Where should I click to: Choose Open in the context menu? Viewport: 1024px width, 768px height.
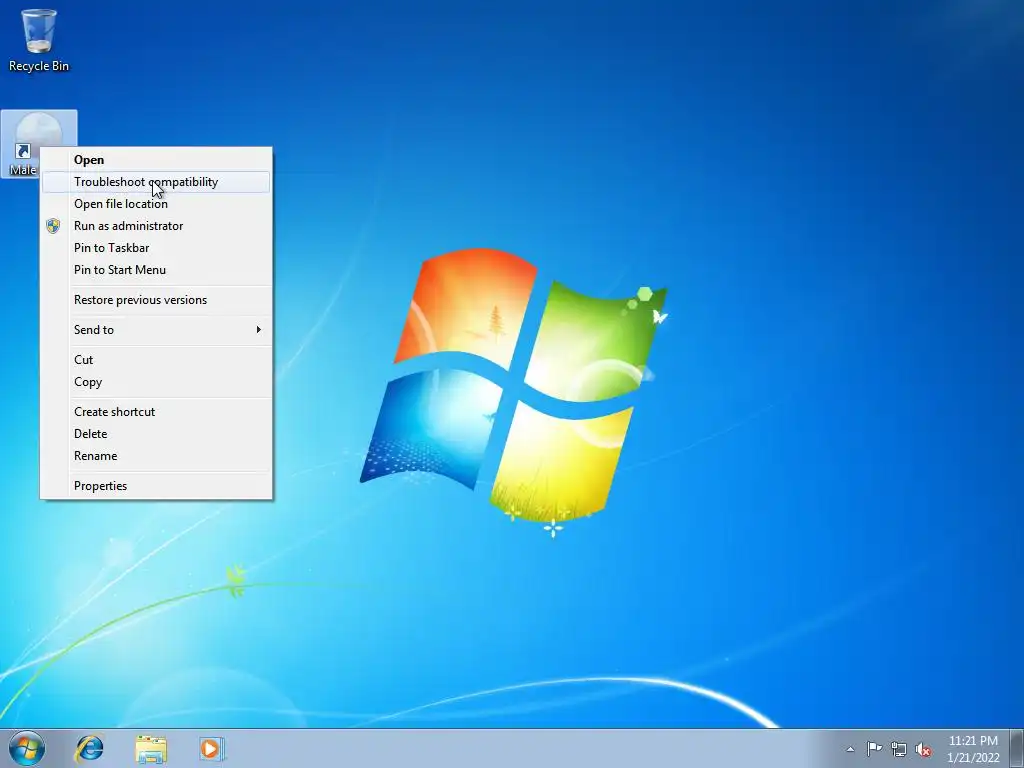coord(155,160)
